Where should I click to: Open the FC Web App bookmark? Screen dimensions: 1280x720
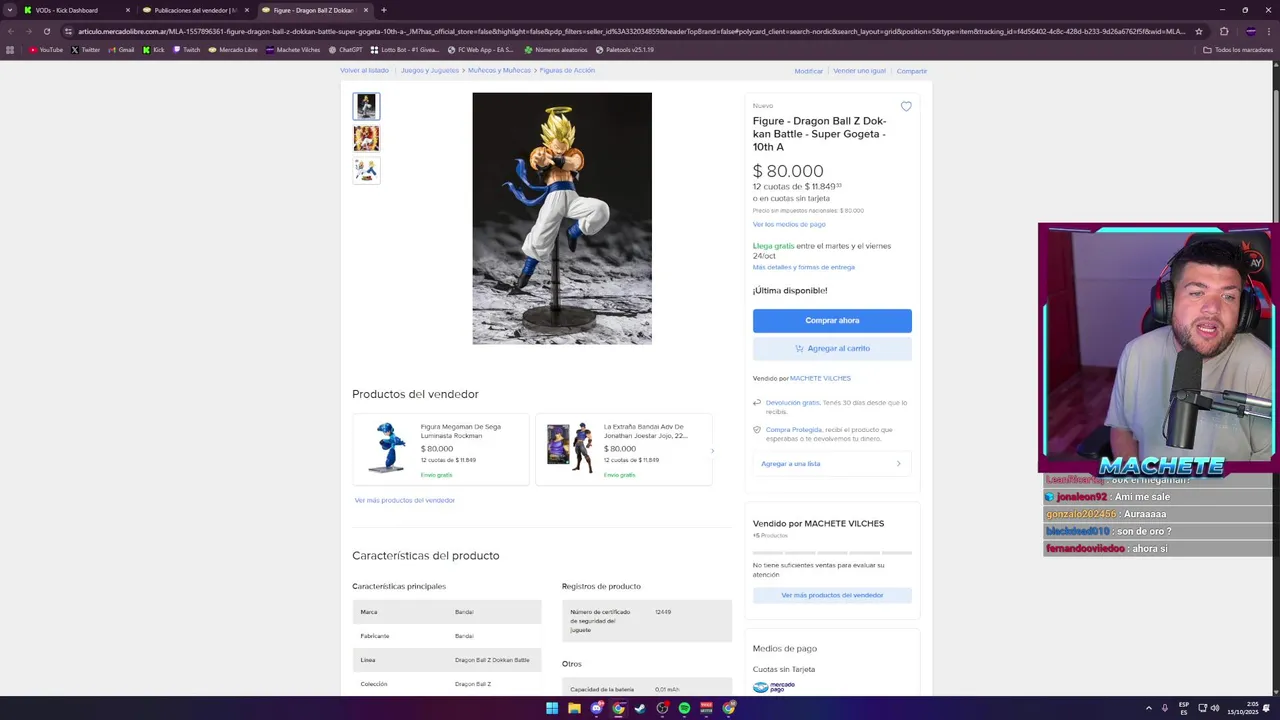point(481,50)
